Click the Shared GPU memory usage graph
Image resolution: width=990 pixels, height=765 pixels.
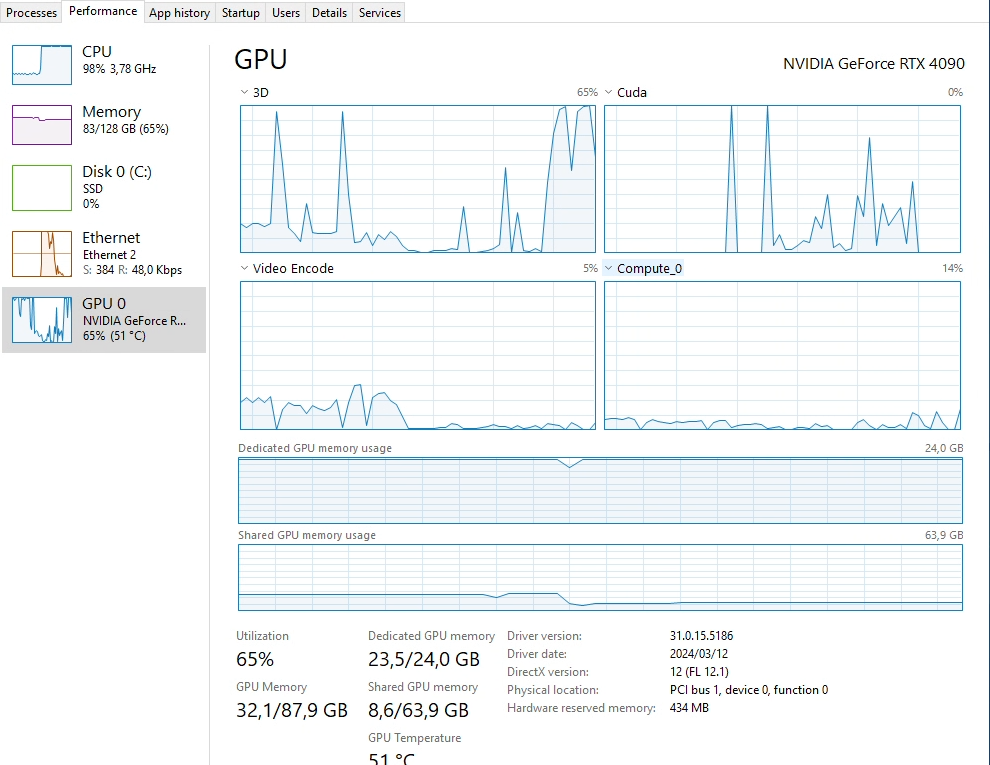600,578
